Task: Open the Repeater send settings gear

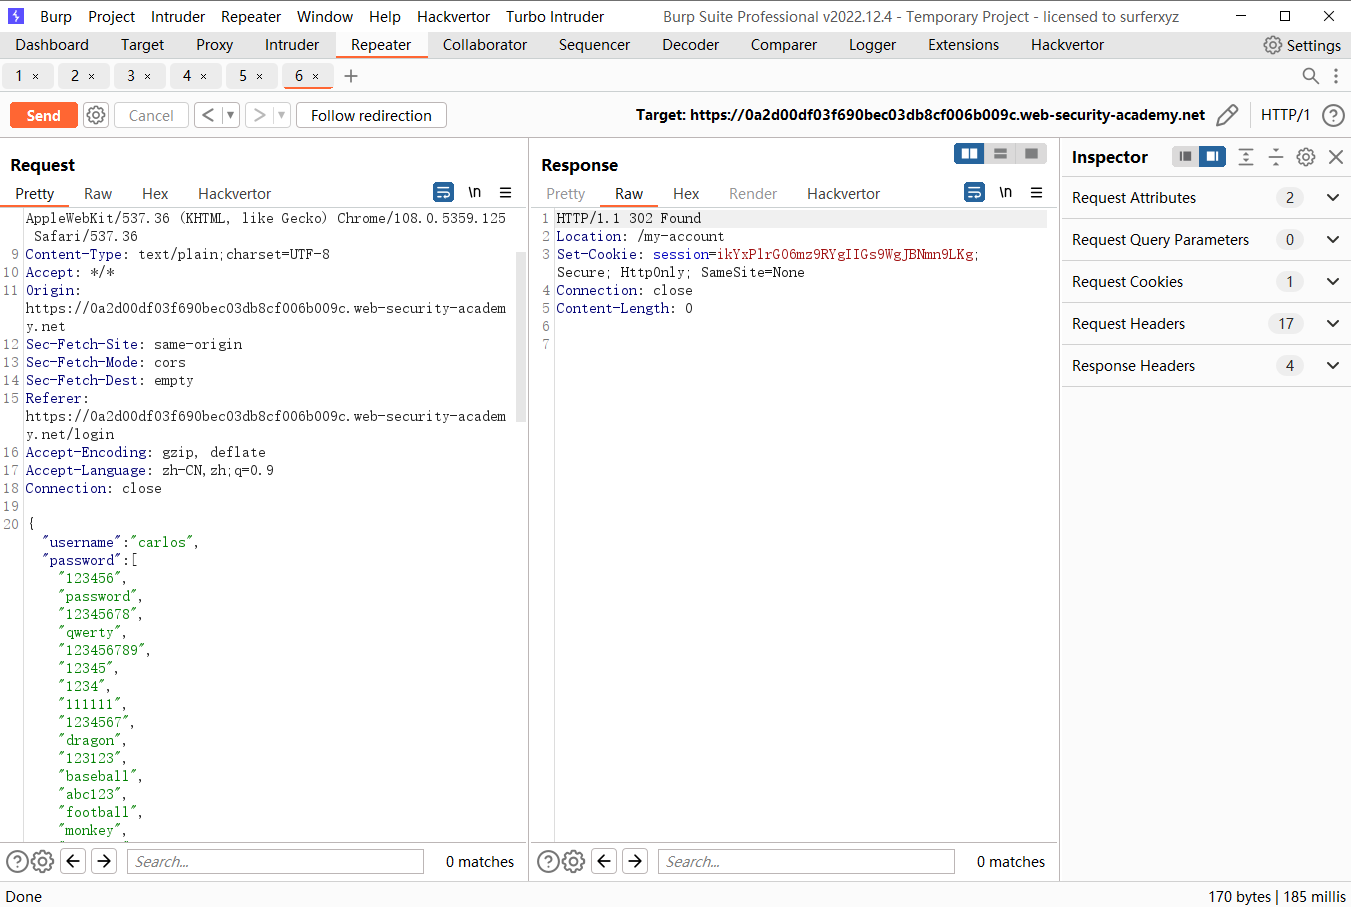Action: point(96,115)
